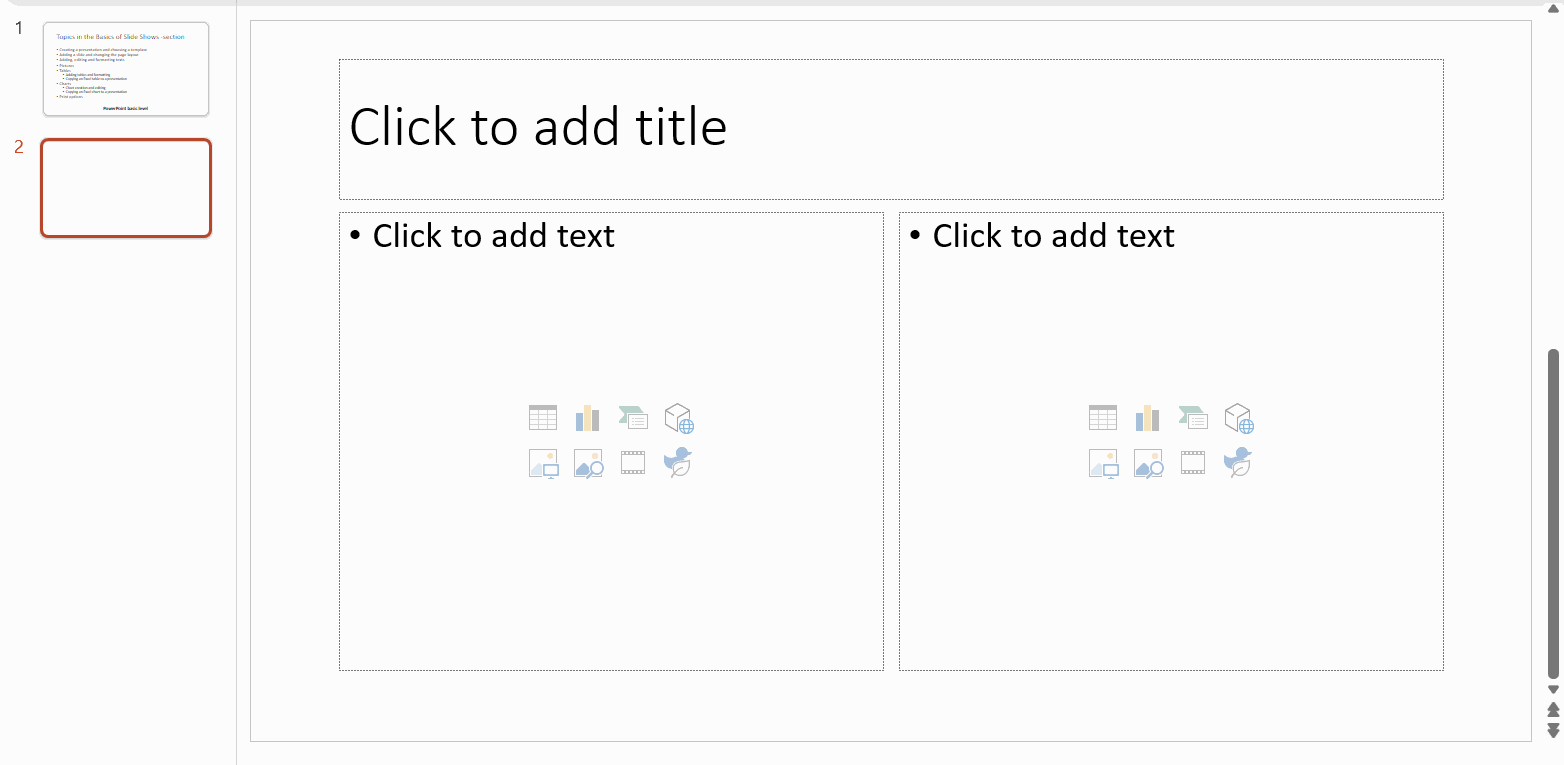Insert SmartArt graphic in the left placeholder
This screenshot has height=765, width=1564.
(x=633, y=418)
